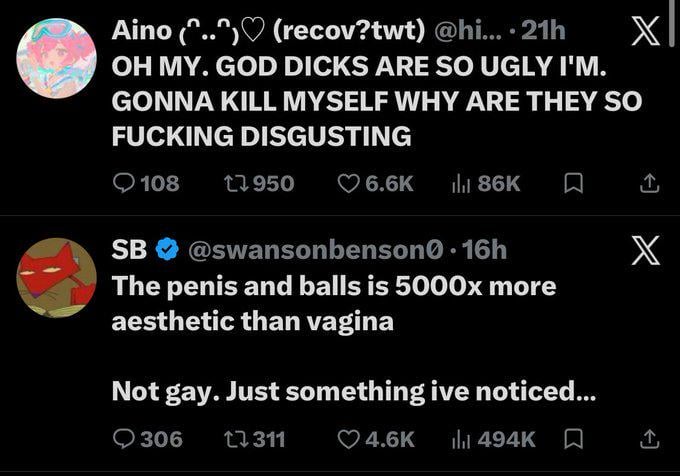Share SB's tweet via share icon
The height and width of the screenshot is (476, 680).
[x=650, y=439]
